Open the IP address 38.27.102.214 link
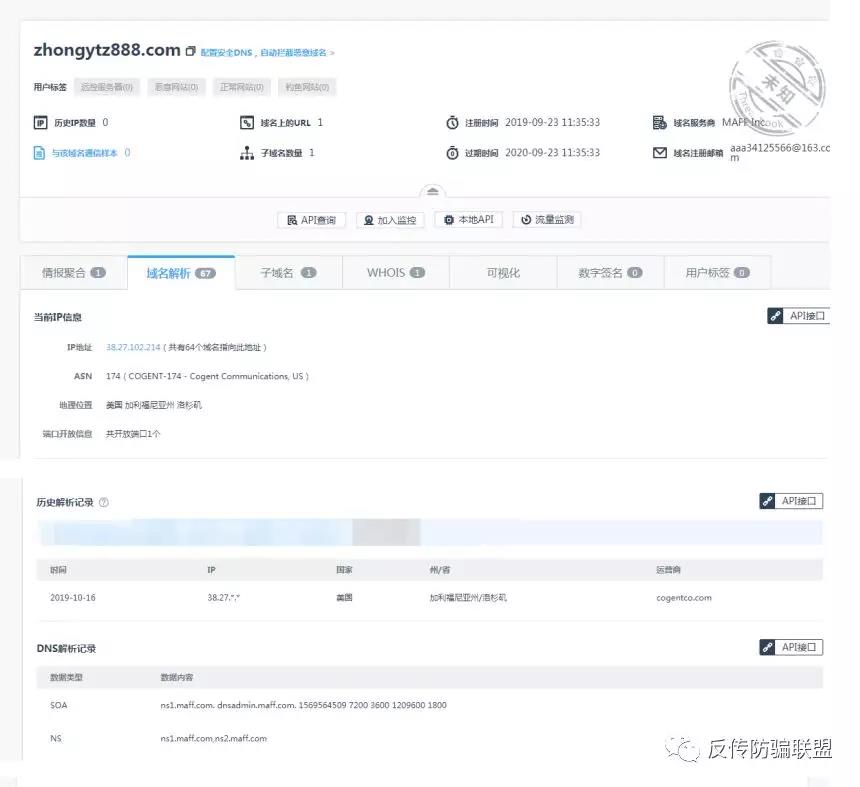 pyautogui.click(x=133, y=347)
